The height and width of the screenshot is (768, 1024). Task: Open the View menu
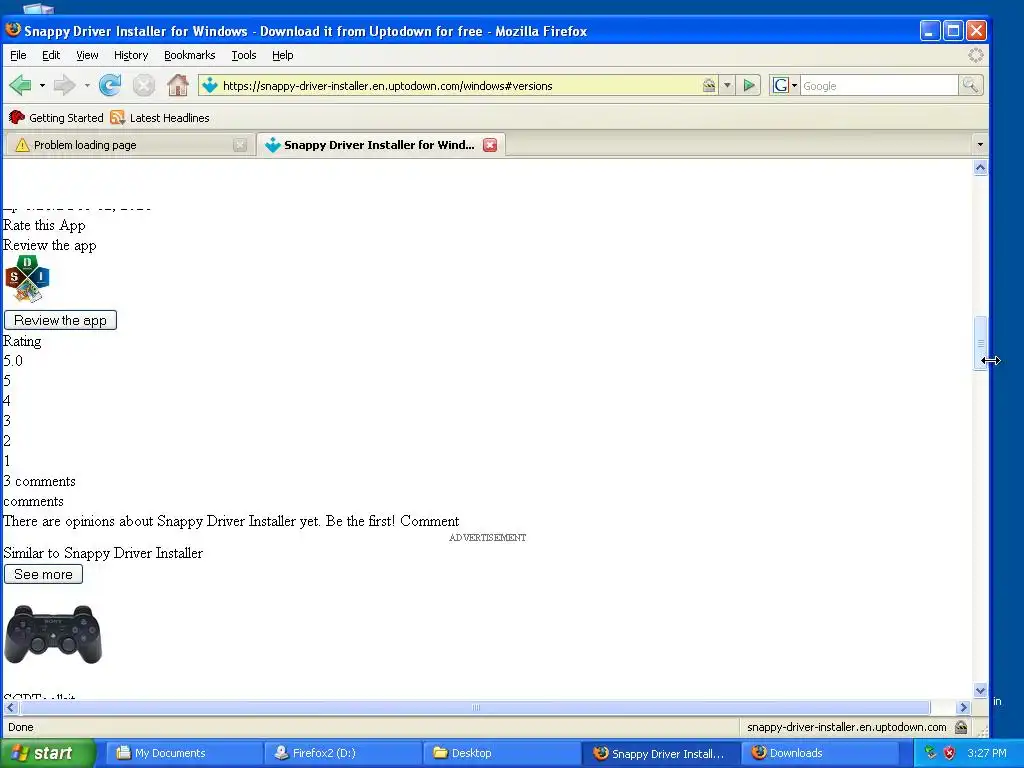[87, 56]
